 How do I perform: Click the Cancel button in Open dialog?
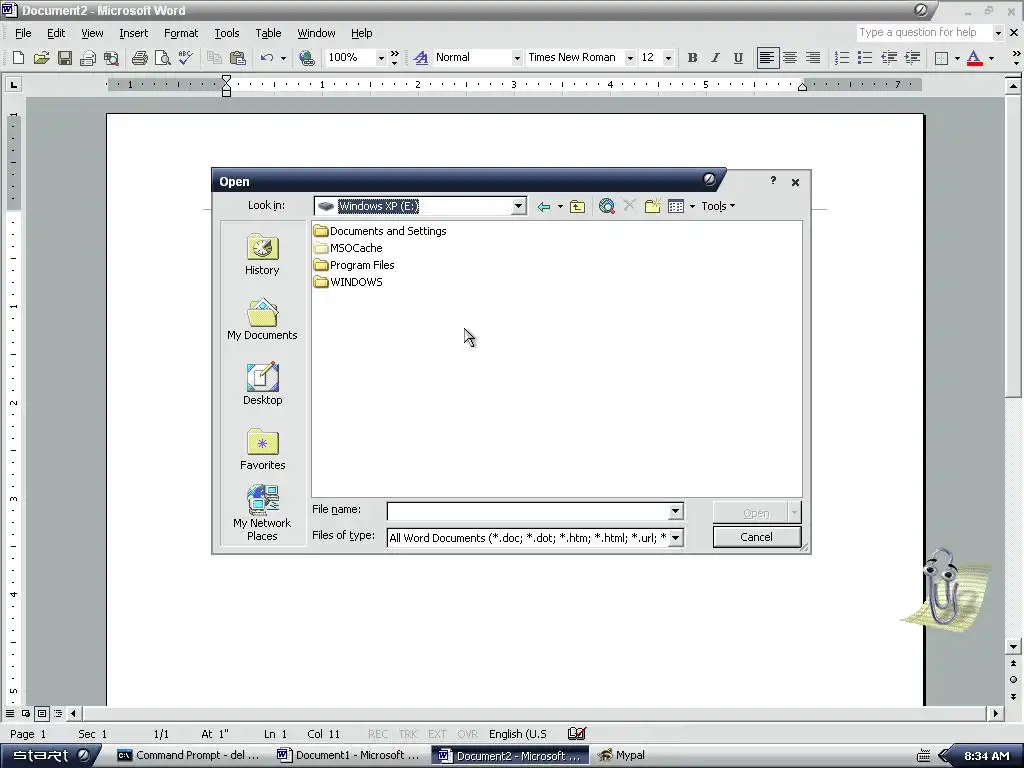756,537
